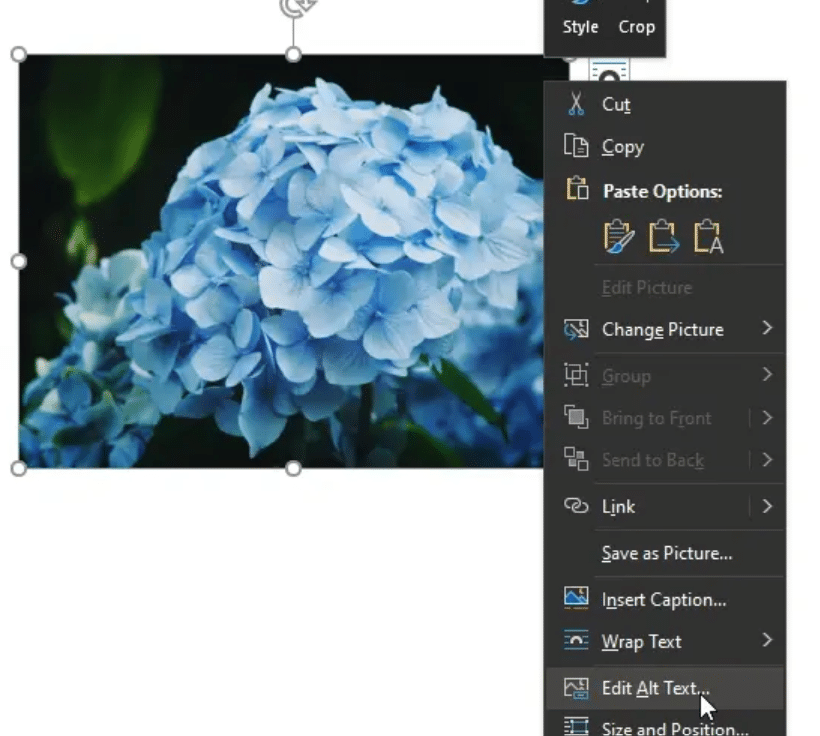Click the Change Picture icon

(576, 330)
